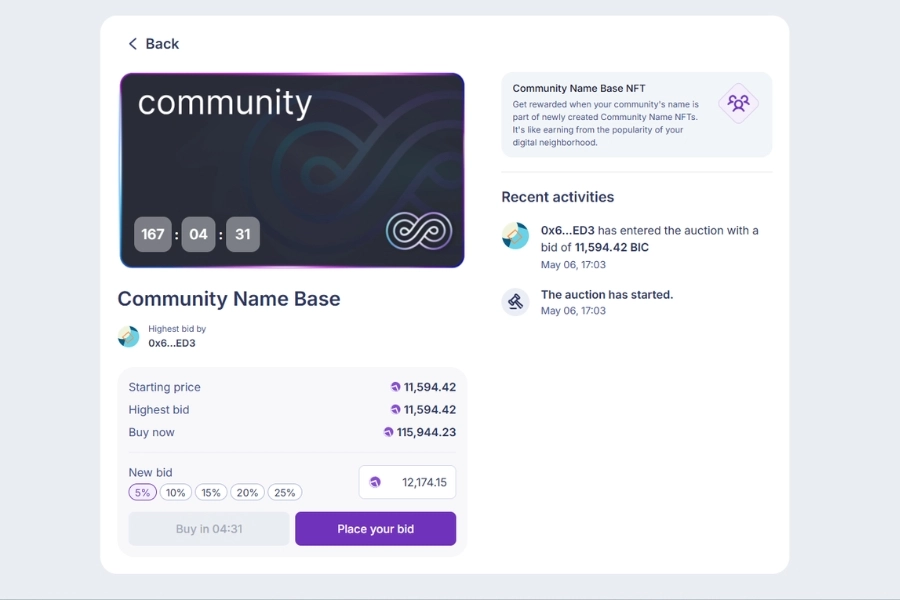
Task: Click the new bid amount field 12,174.15
Action: (x=408, y=482)
